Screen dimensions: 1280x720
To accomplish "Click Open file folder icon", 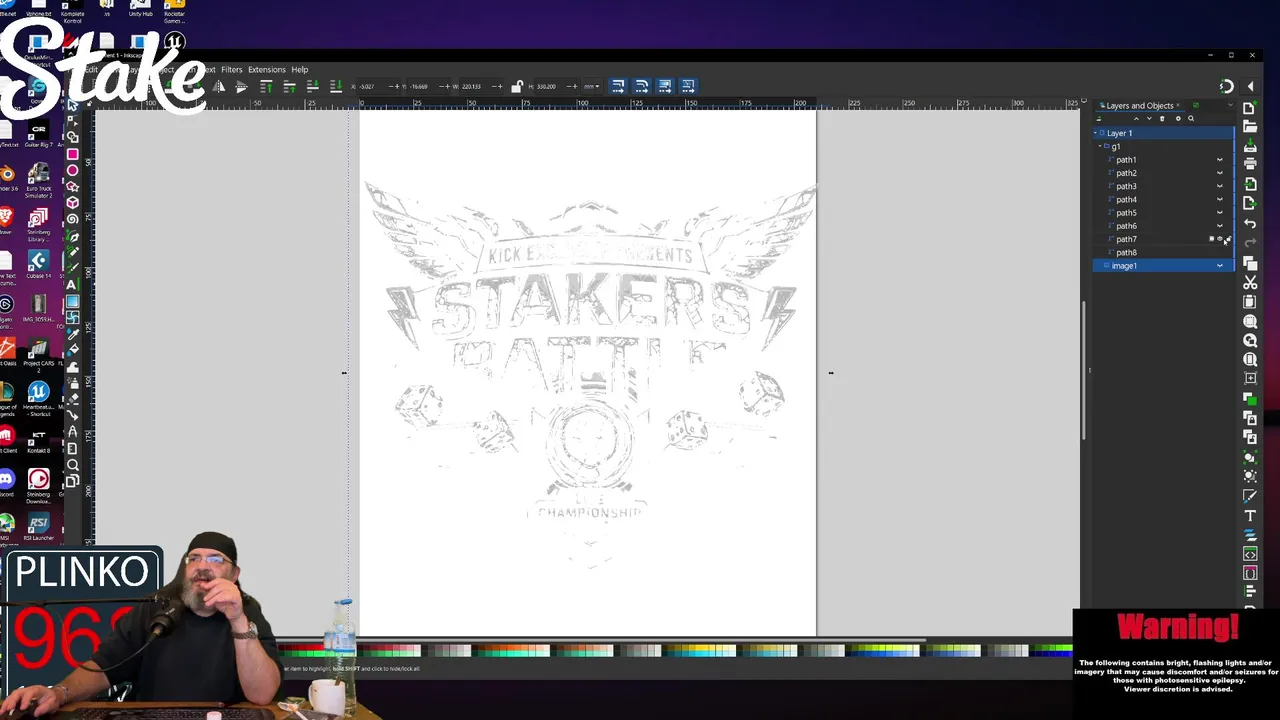I will tap(1249, 127).
